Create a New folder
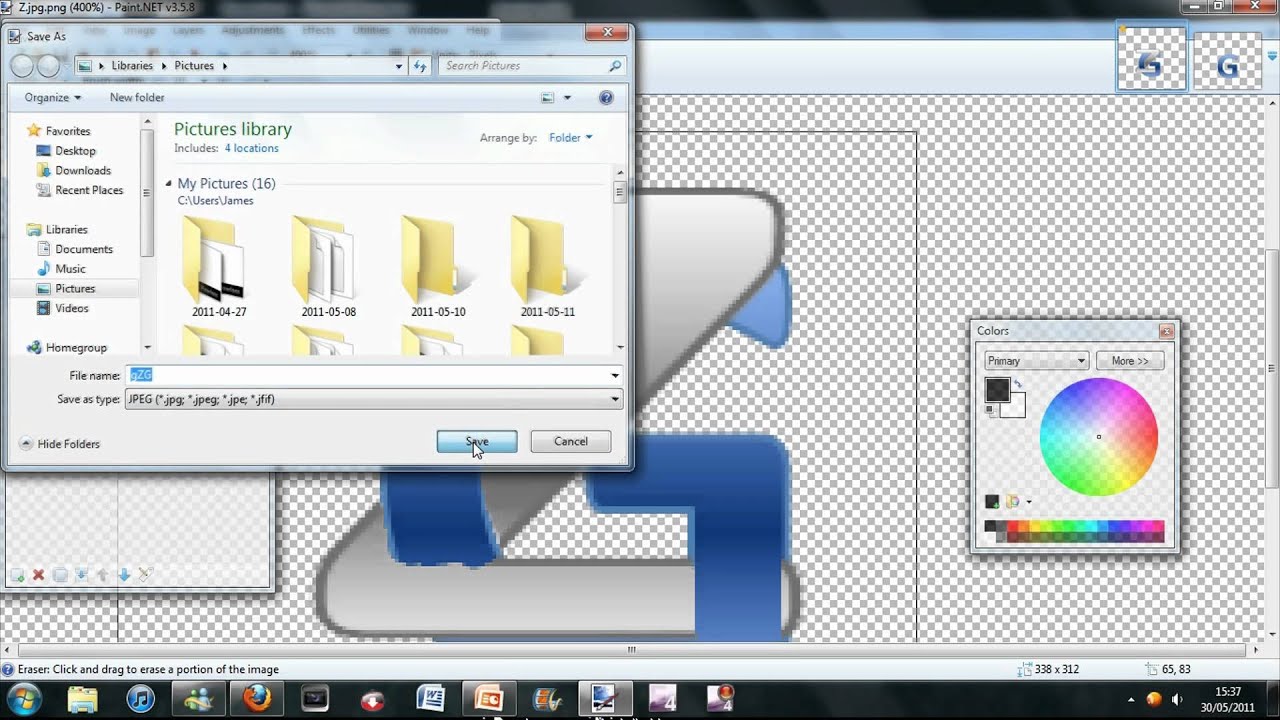 tap(137, 97)
